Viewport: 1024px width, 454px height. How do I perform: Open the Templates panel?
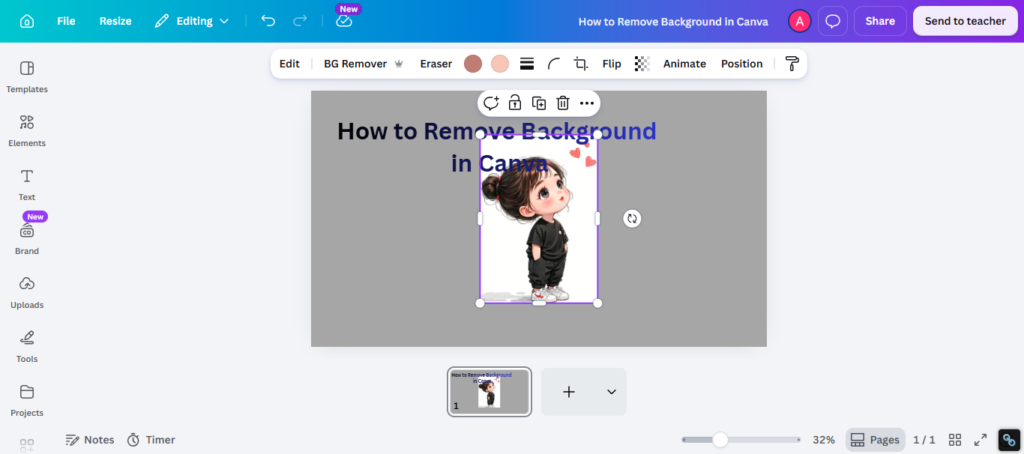coord(27,77)
